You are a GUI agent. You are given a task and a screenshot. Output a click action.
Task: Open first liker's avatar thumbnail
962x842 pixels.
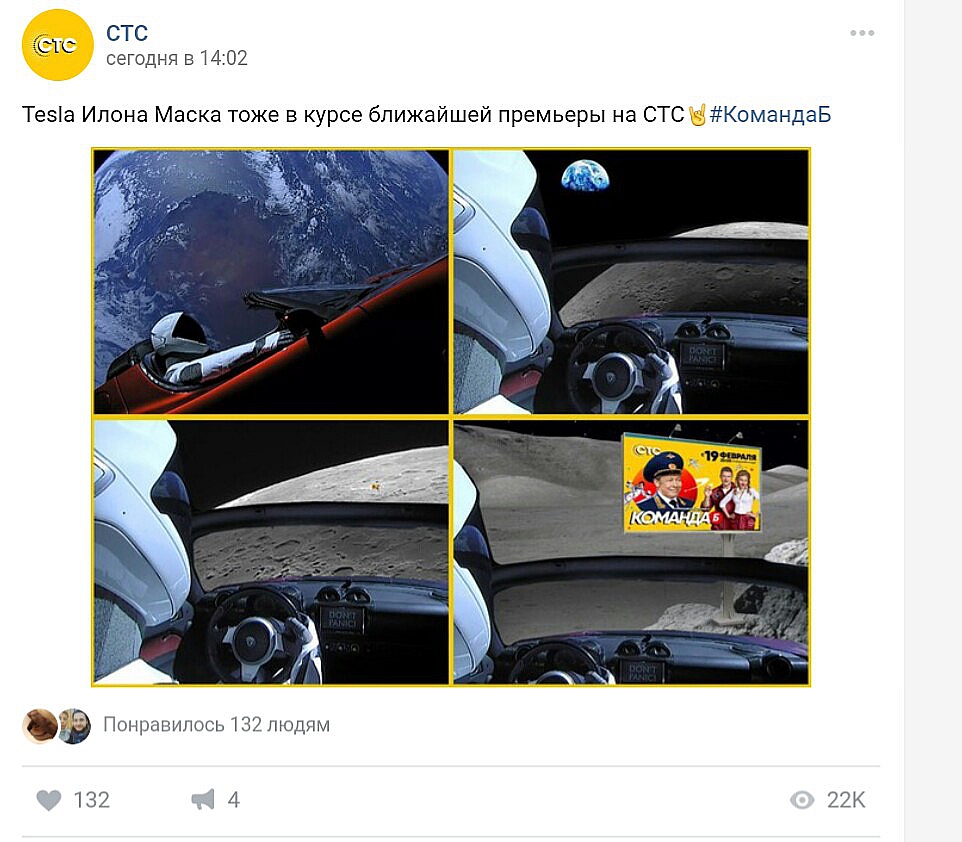(39, 725)
